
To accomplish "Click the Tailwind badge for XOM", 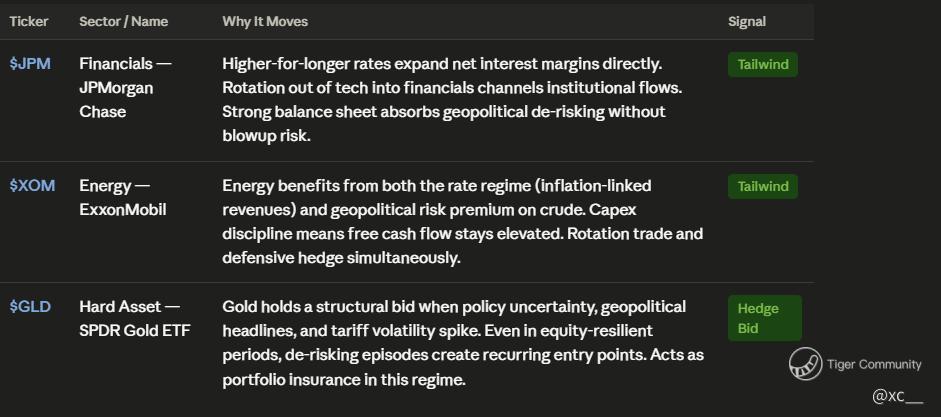I will tap(763, 187).
